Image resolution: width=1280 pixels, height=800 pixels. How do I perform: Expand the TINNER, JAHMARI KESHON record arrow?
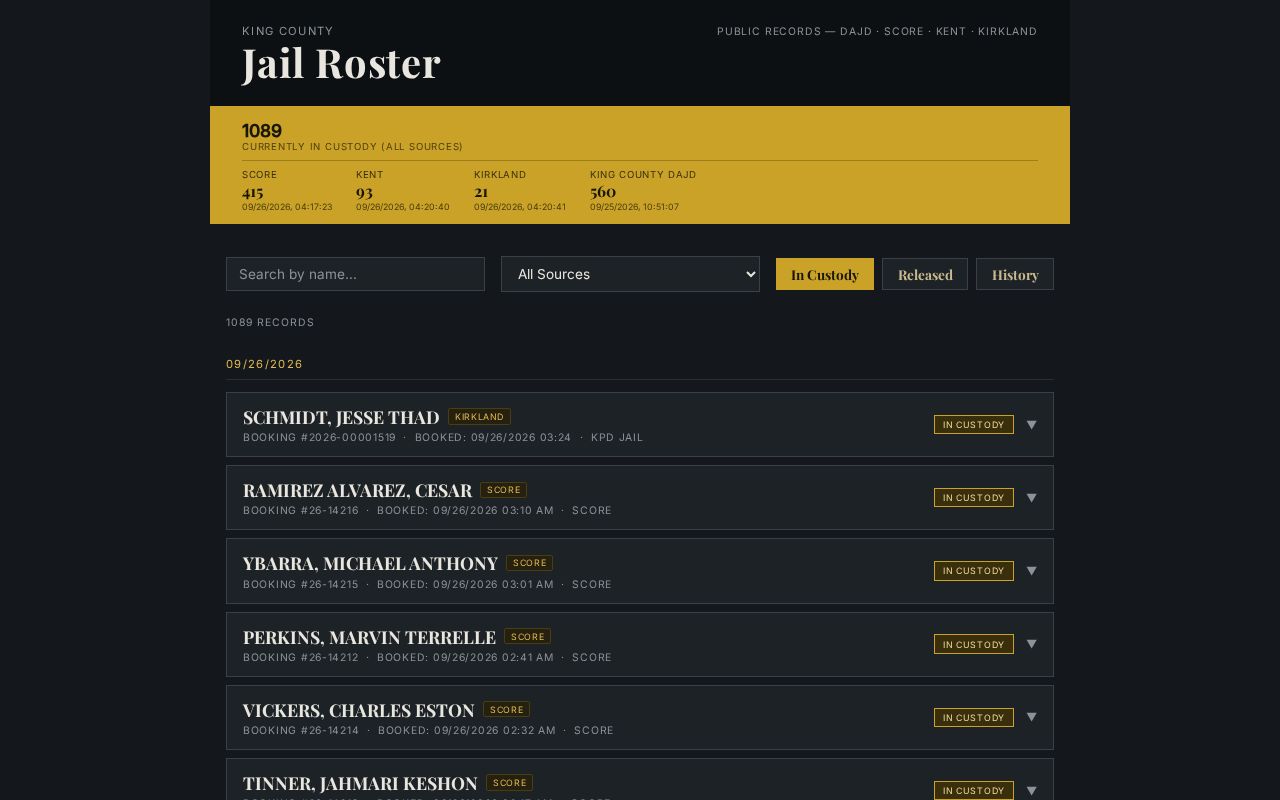coord(1031,790)
